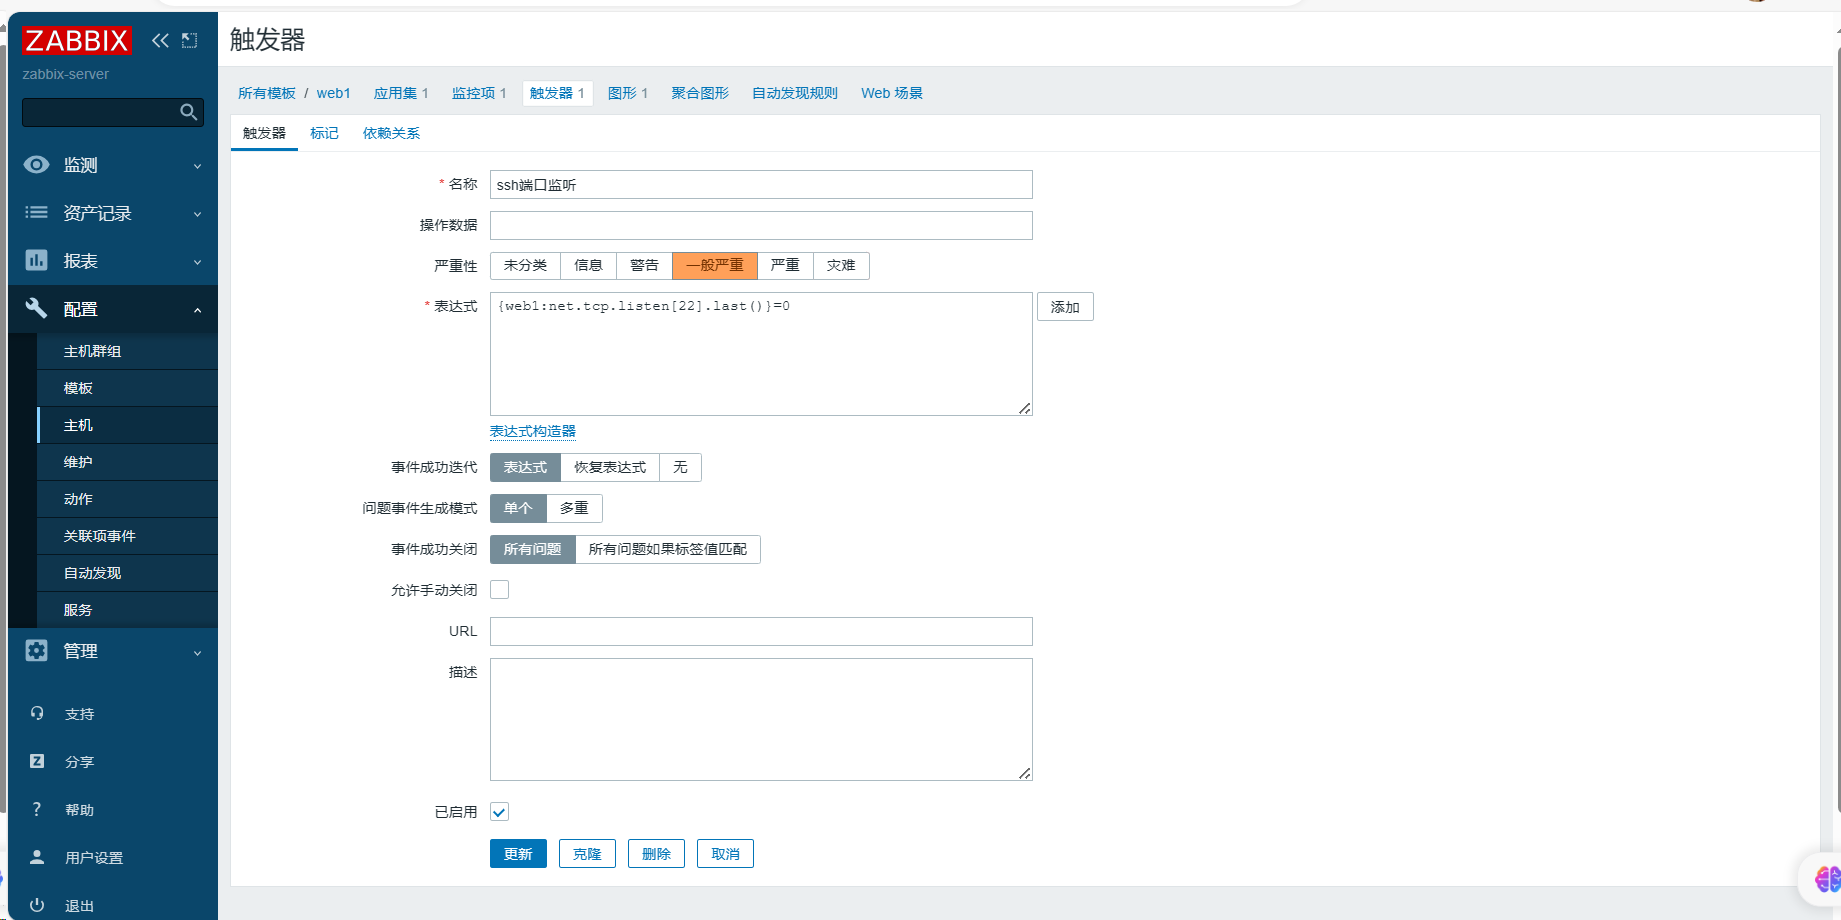Viewport: 1841px width, 920px height.
Task: Click the search magnifier icon
Action: [x=188, y=112]
